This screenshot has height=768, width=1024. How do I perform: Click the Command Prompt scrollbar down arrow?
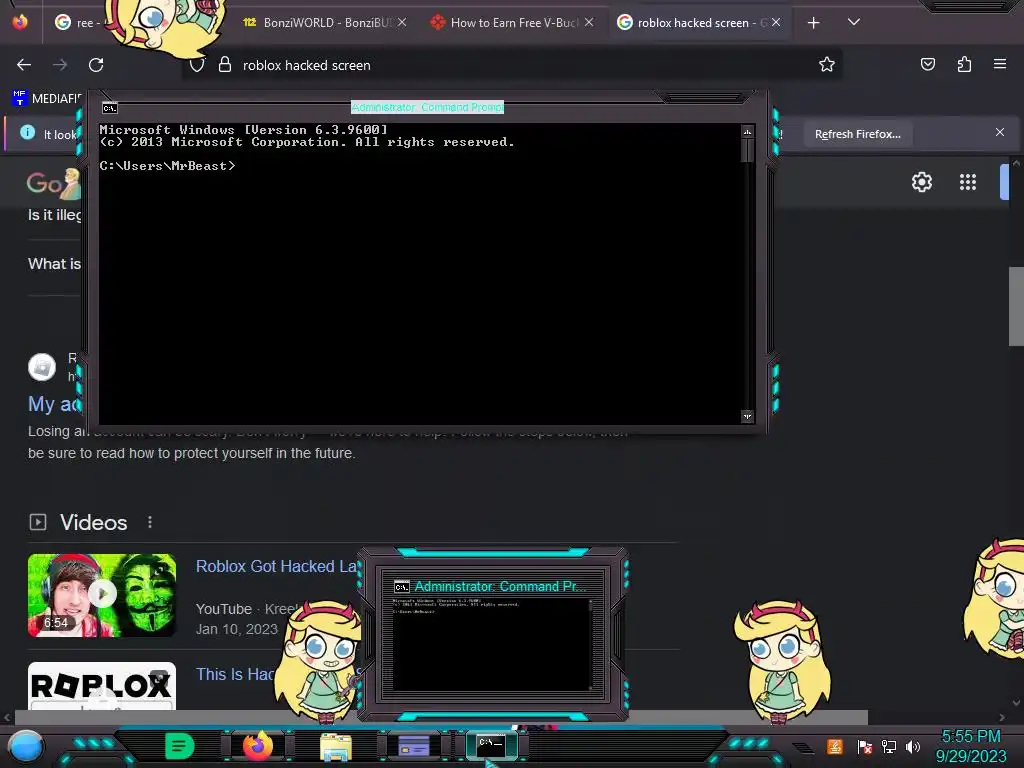point(747,417)
